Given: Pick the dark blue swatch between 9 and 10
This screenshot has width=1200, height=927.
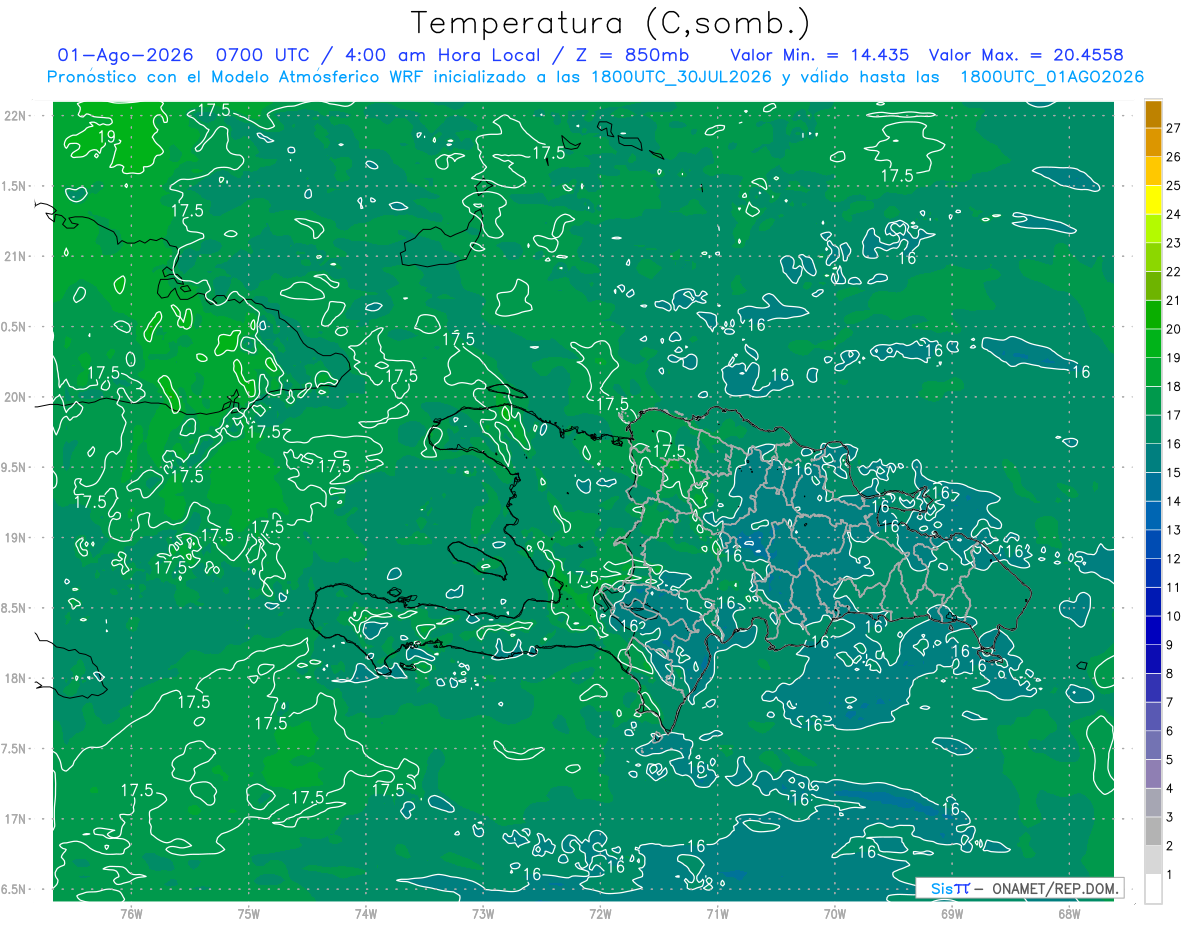Looking at the screenshot, I should pyautogui.click(x=1153, y=630).
